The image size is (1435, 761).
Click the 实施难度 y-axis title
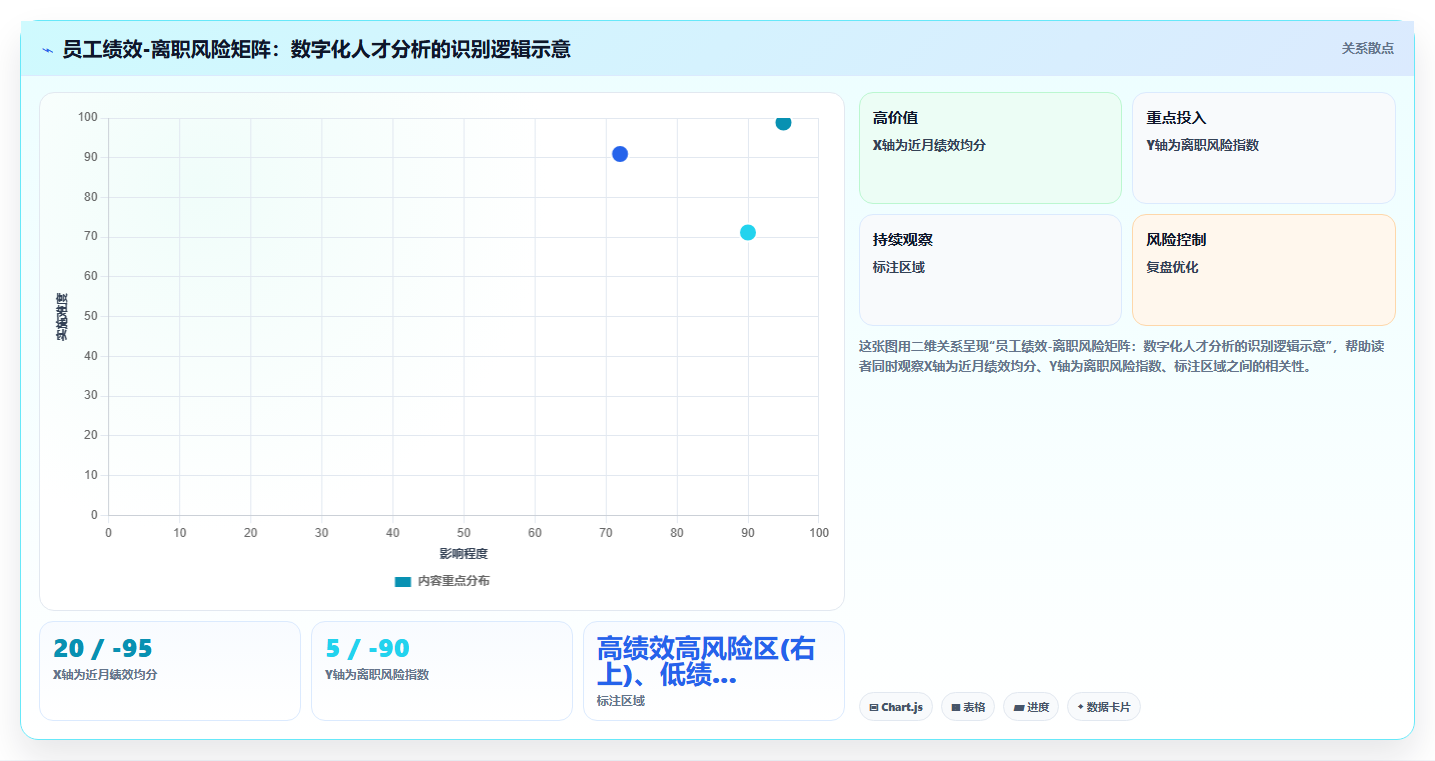coord(62,316)
